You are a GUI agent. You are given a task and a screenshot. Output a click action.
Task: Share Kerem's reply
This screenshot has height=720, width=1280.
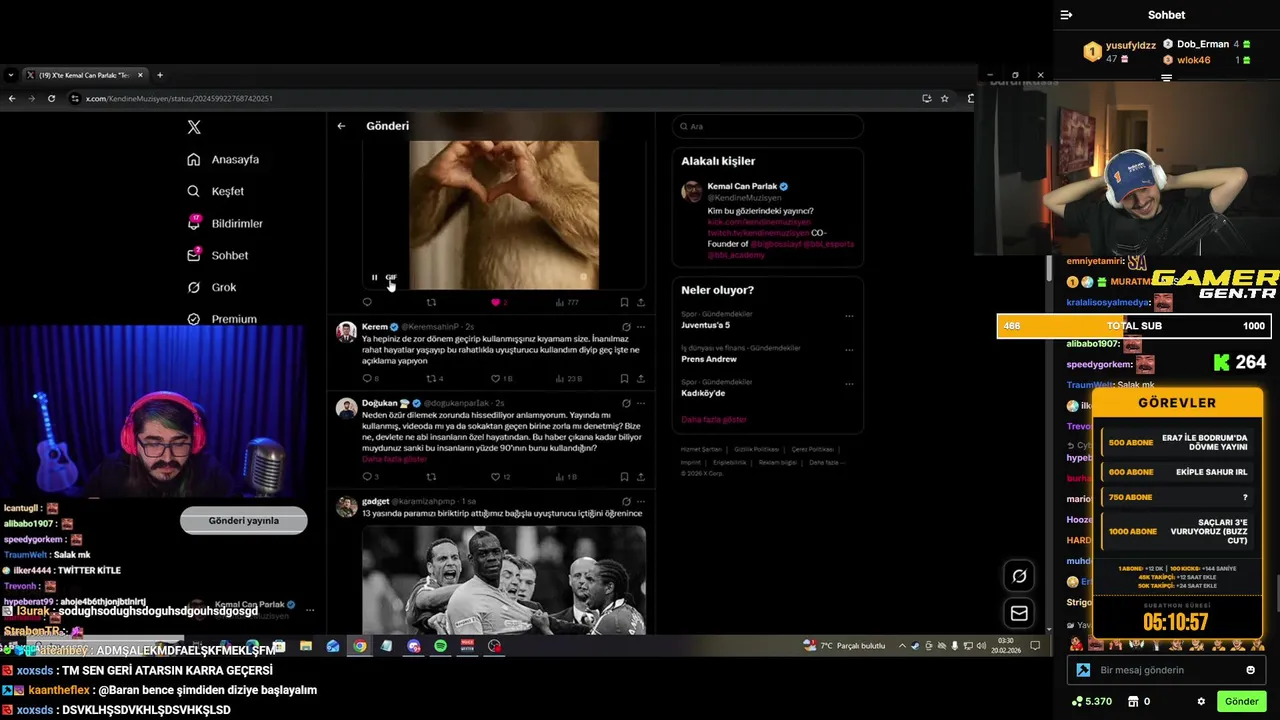(x=641, y=379)
